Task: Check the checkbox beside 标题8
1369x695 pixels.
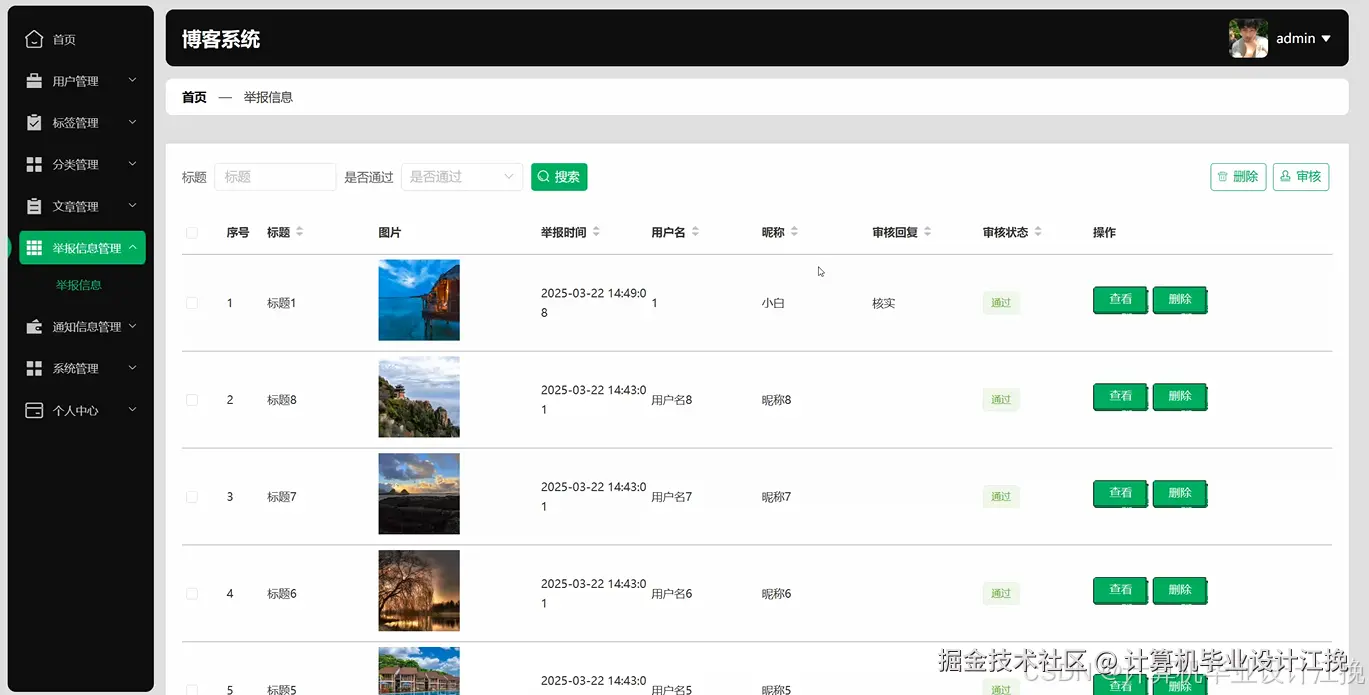Action: click(x=191, y=399)
